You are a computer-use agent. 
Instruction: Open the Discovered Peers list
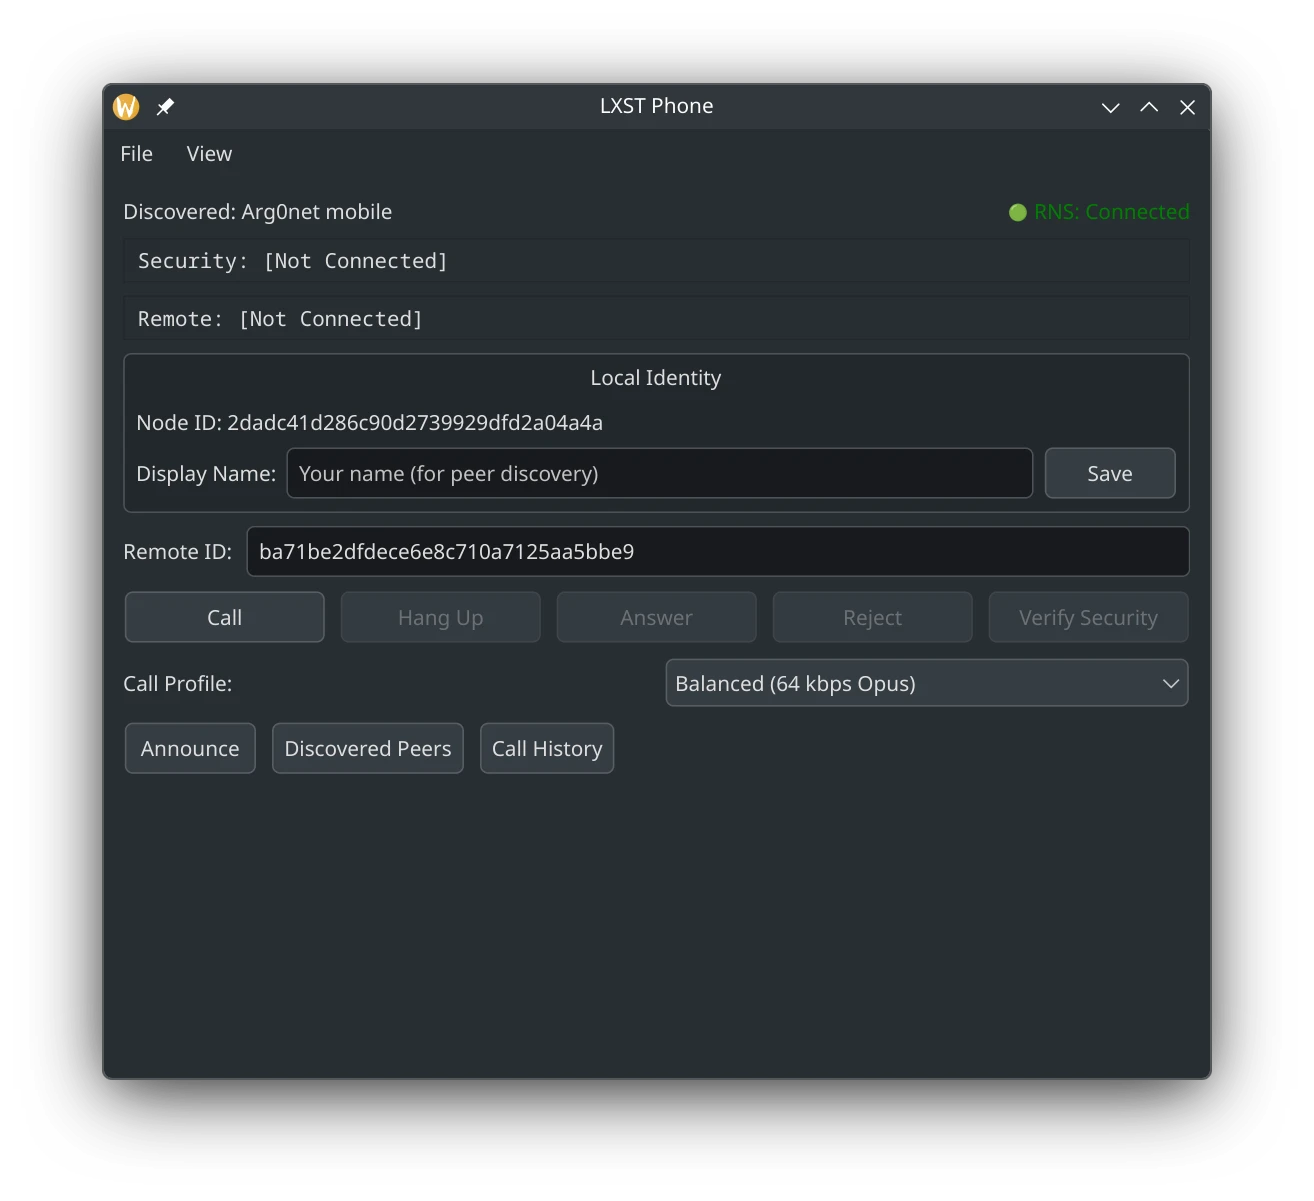367,749
